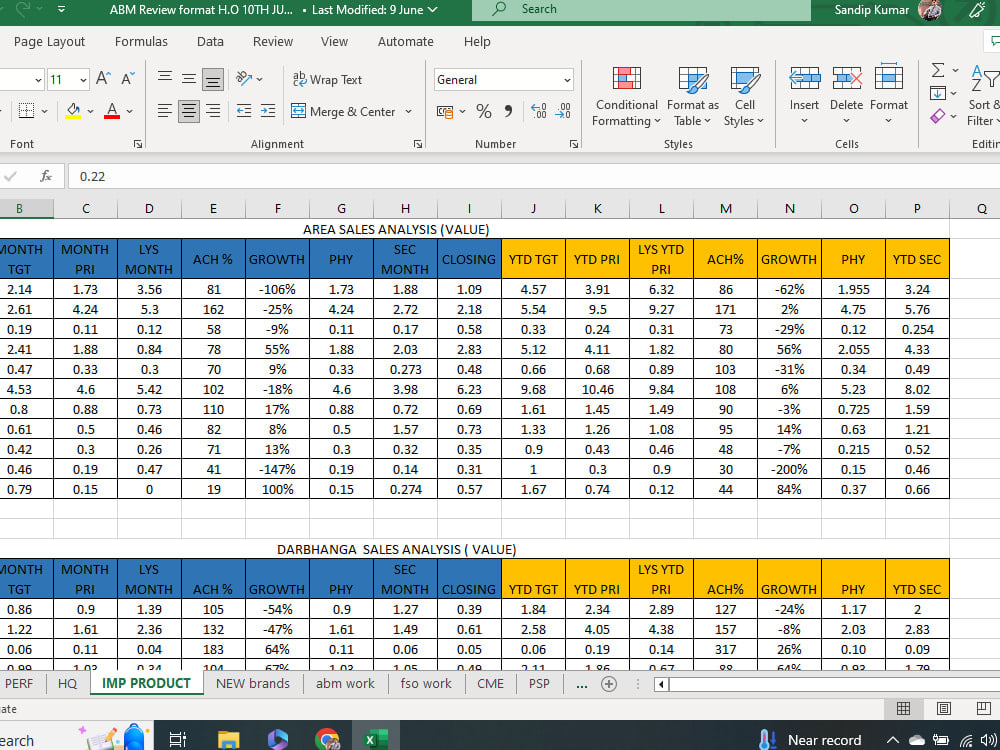Align text right in the cell
The width and height of the screenshot is (1000, 750).
pyautogui.click(x=213, y=112)
